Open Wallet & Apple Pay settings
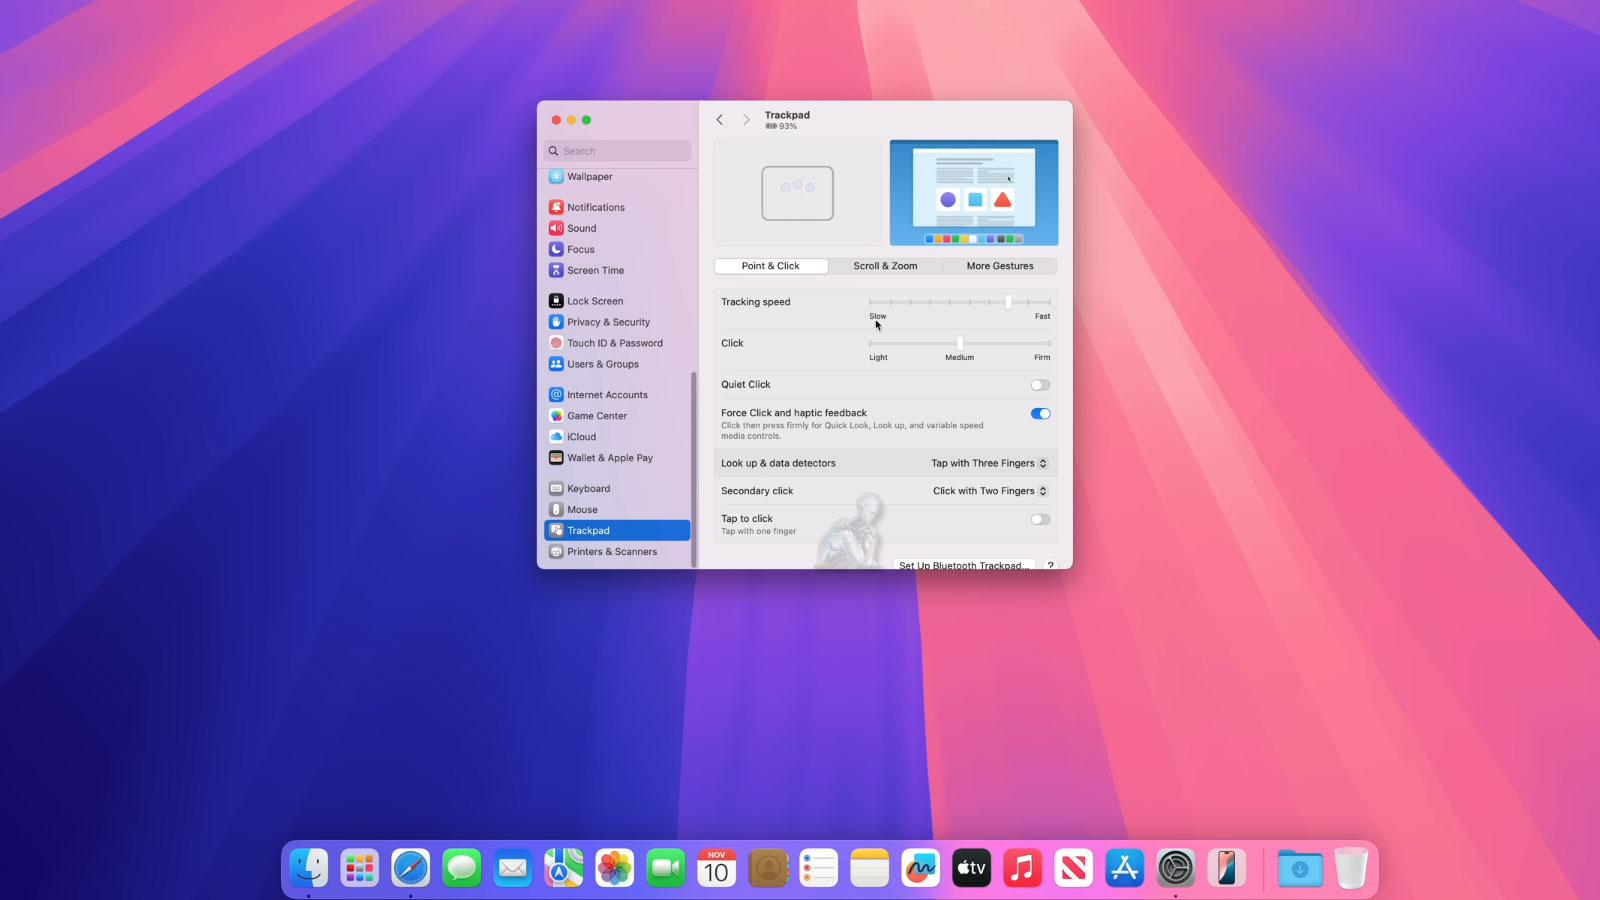 pyautogui.click(x=617, y=458)
